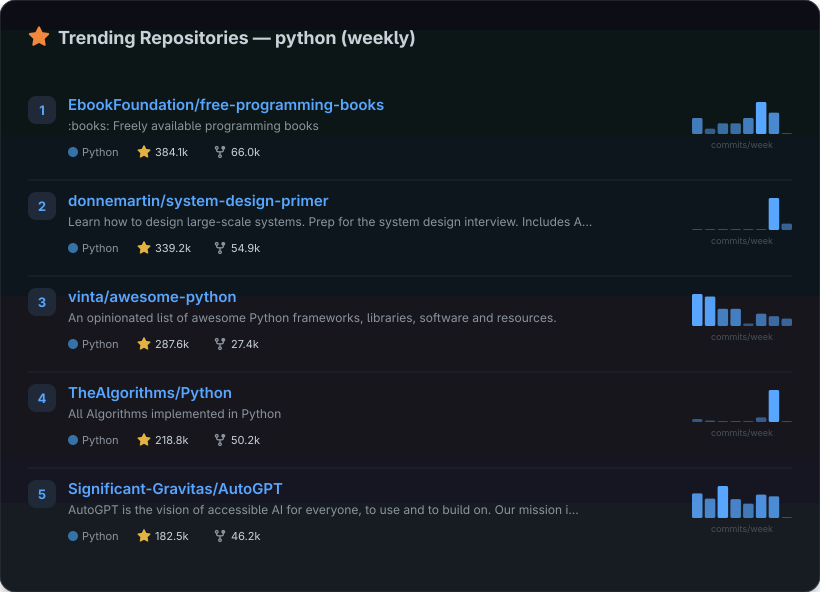Open donnemartin/system-design-primer repository link
Viewport: 820px width, 592px height.
[198, 201]
